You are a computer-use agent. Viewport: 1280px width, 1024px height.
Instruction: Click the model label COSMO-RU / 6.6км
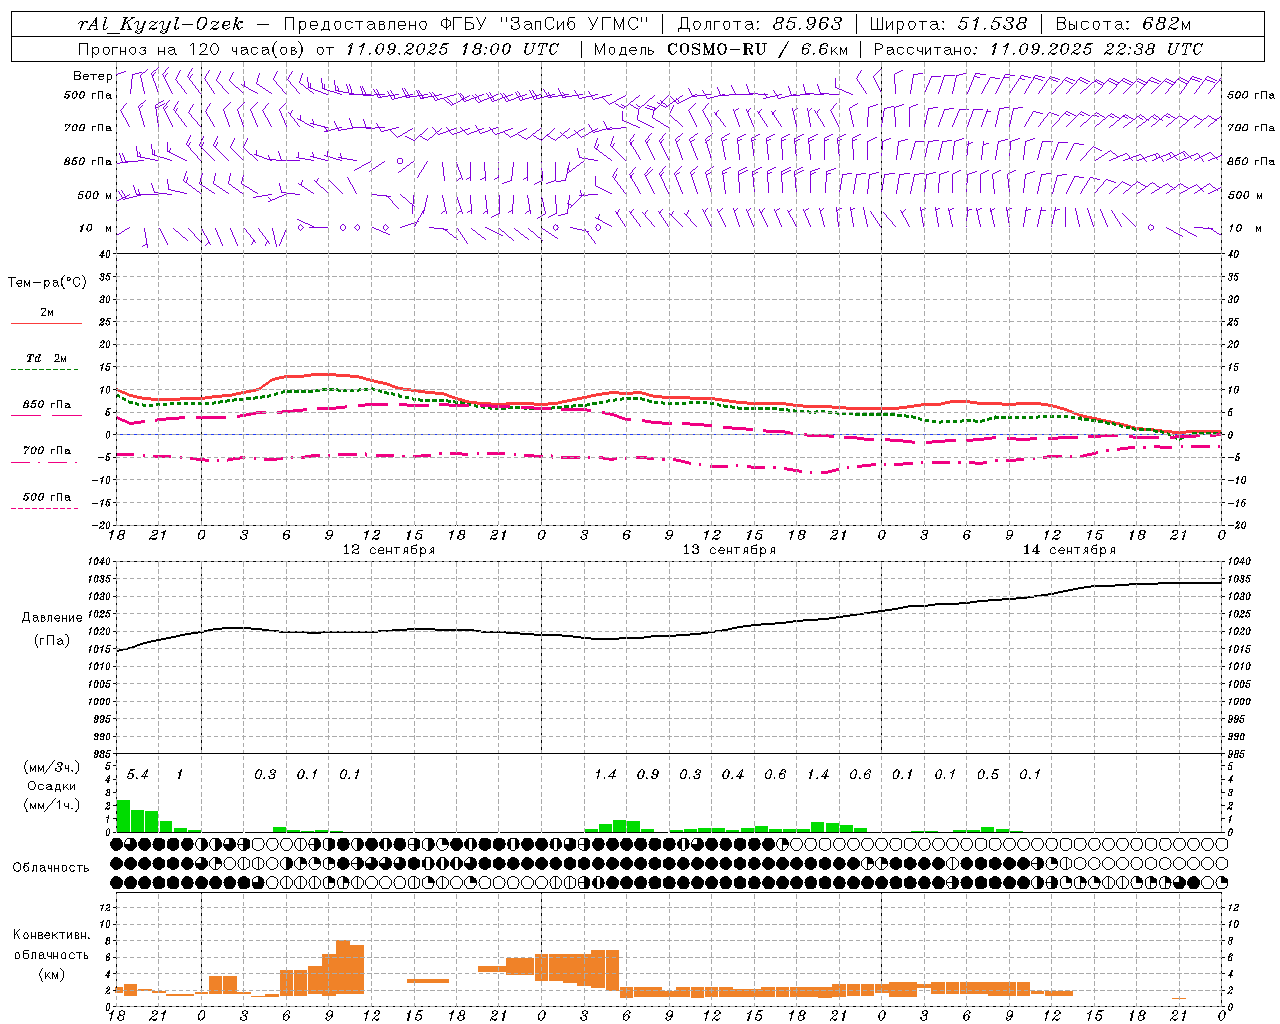coord(758,49)
